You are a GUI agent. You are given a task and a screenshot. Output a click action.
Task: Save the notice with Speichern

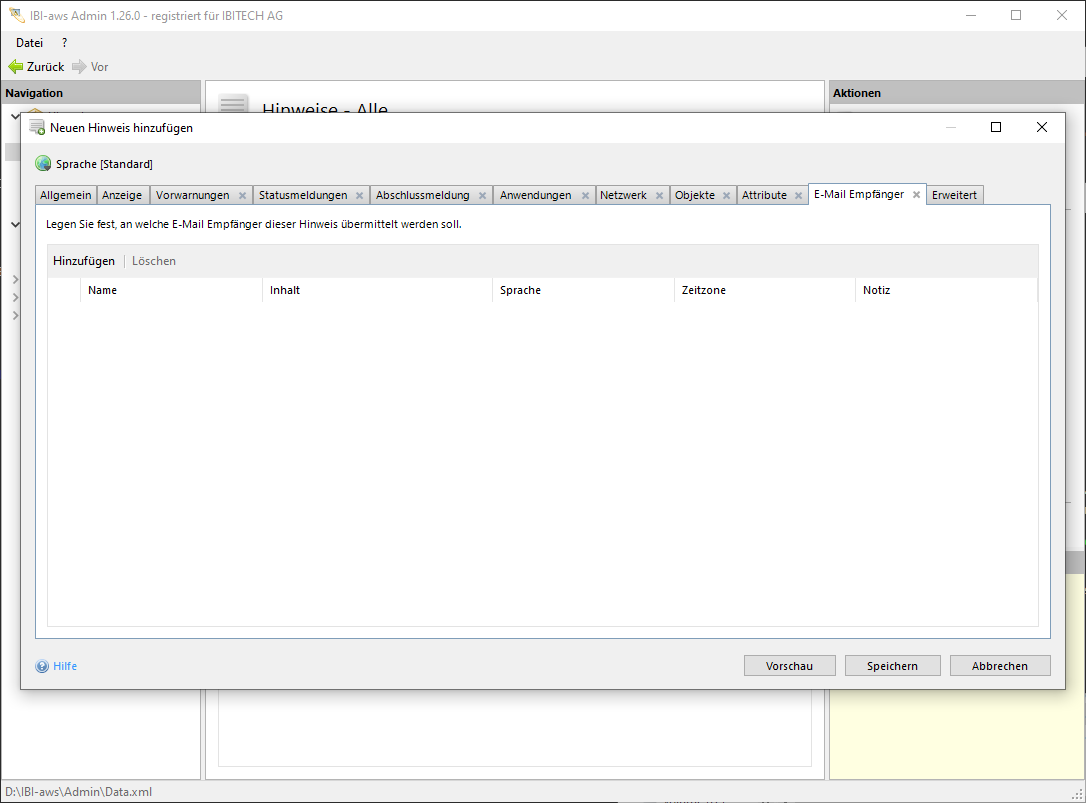(x=892, y=666)
